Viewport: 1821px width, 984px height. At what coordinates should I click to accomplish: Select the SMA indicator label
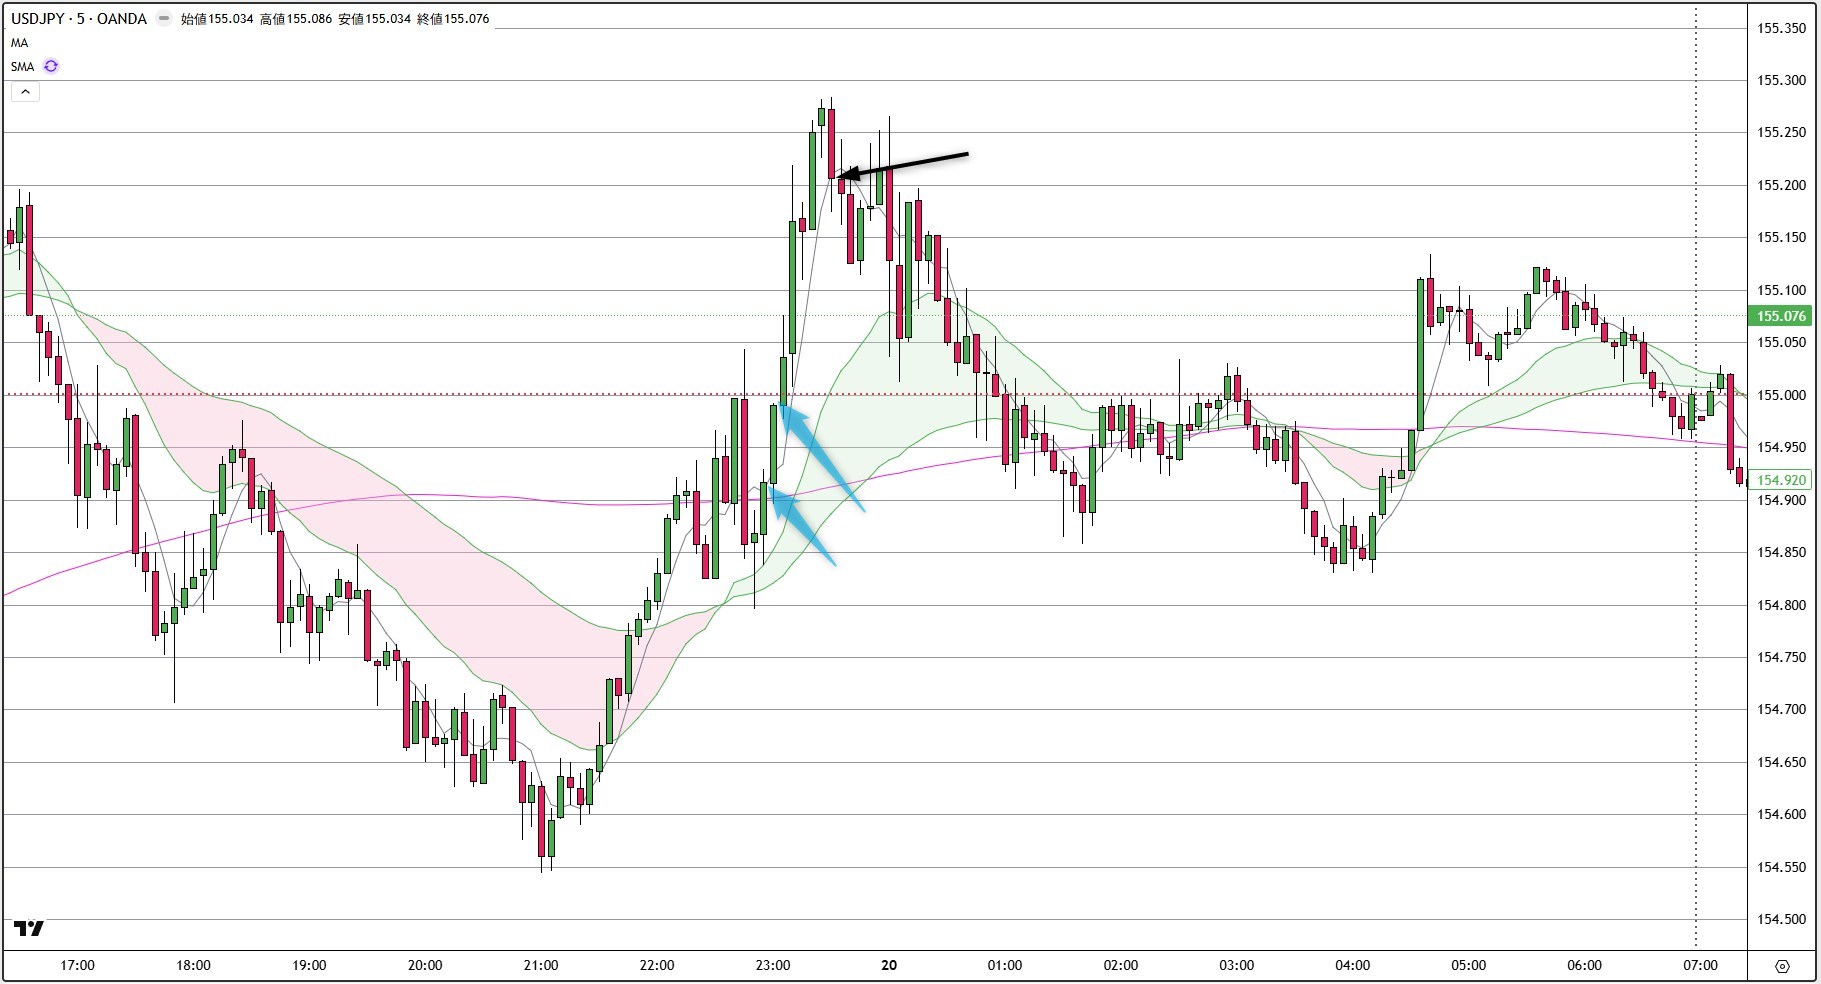click(23, 66)
